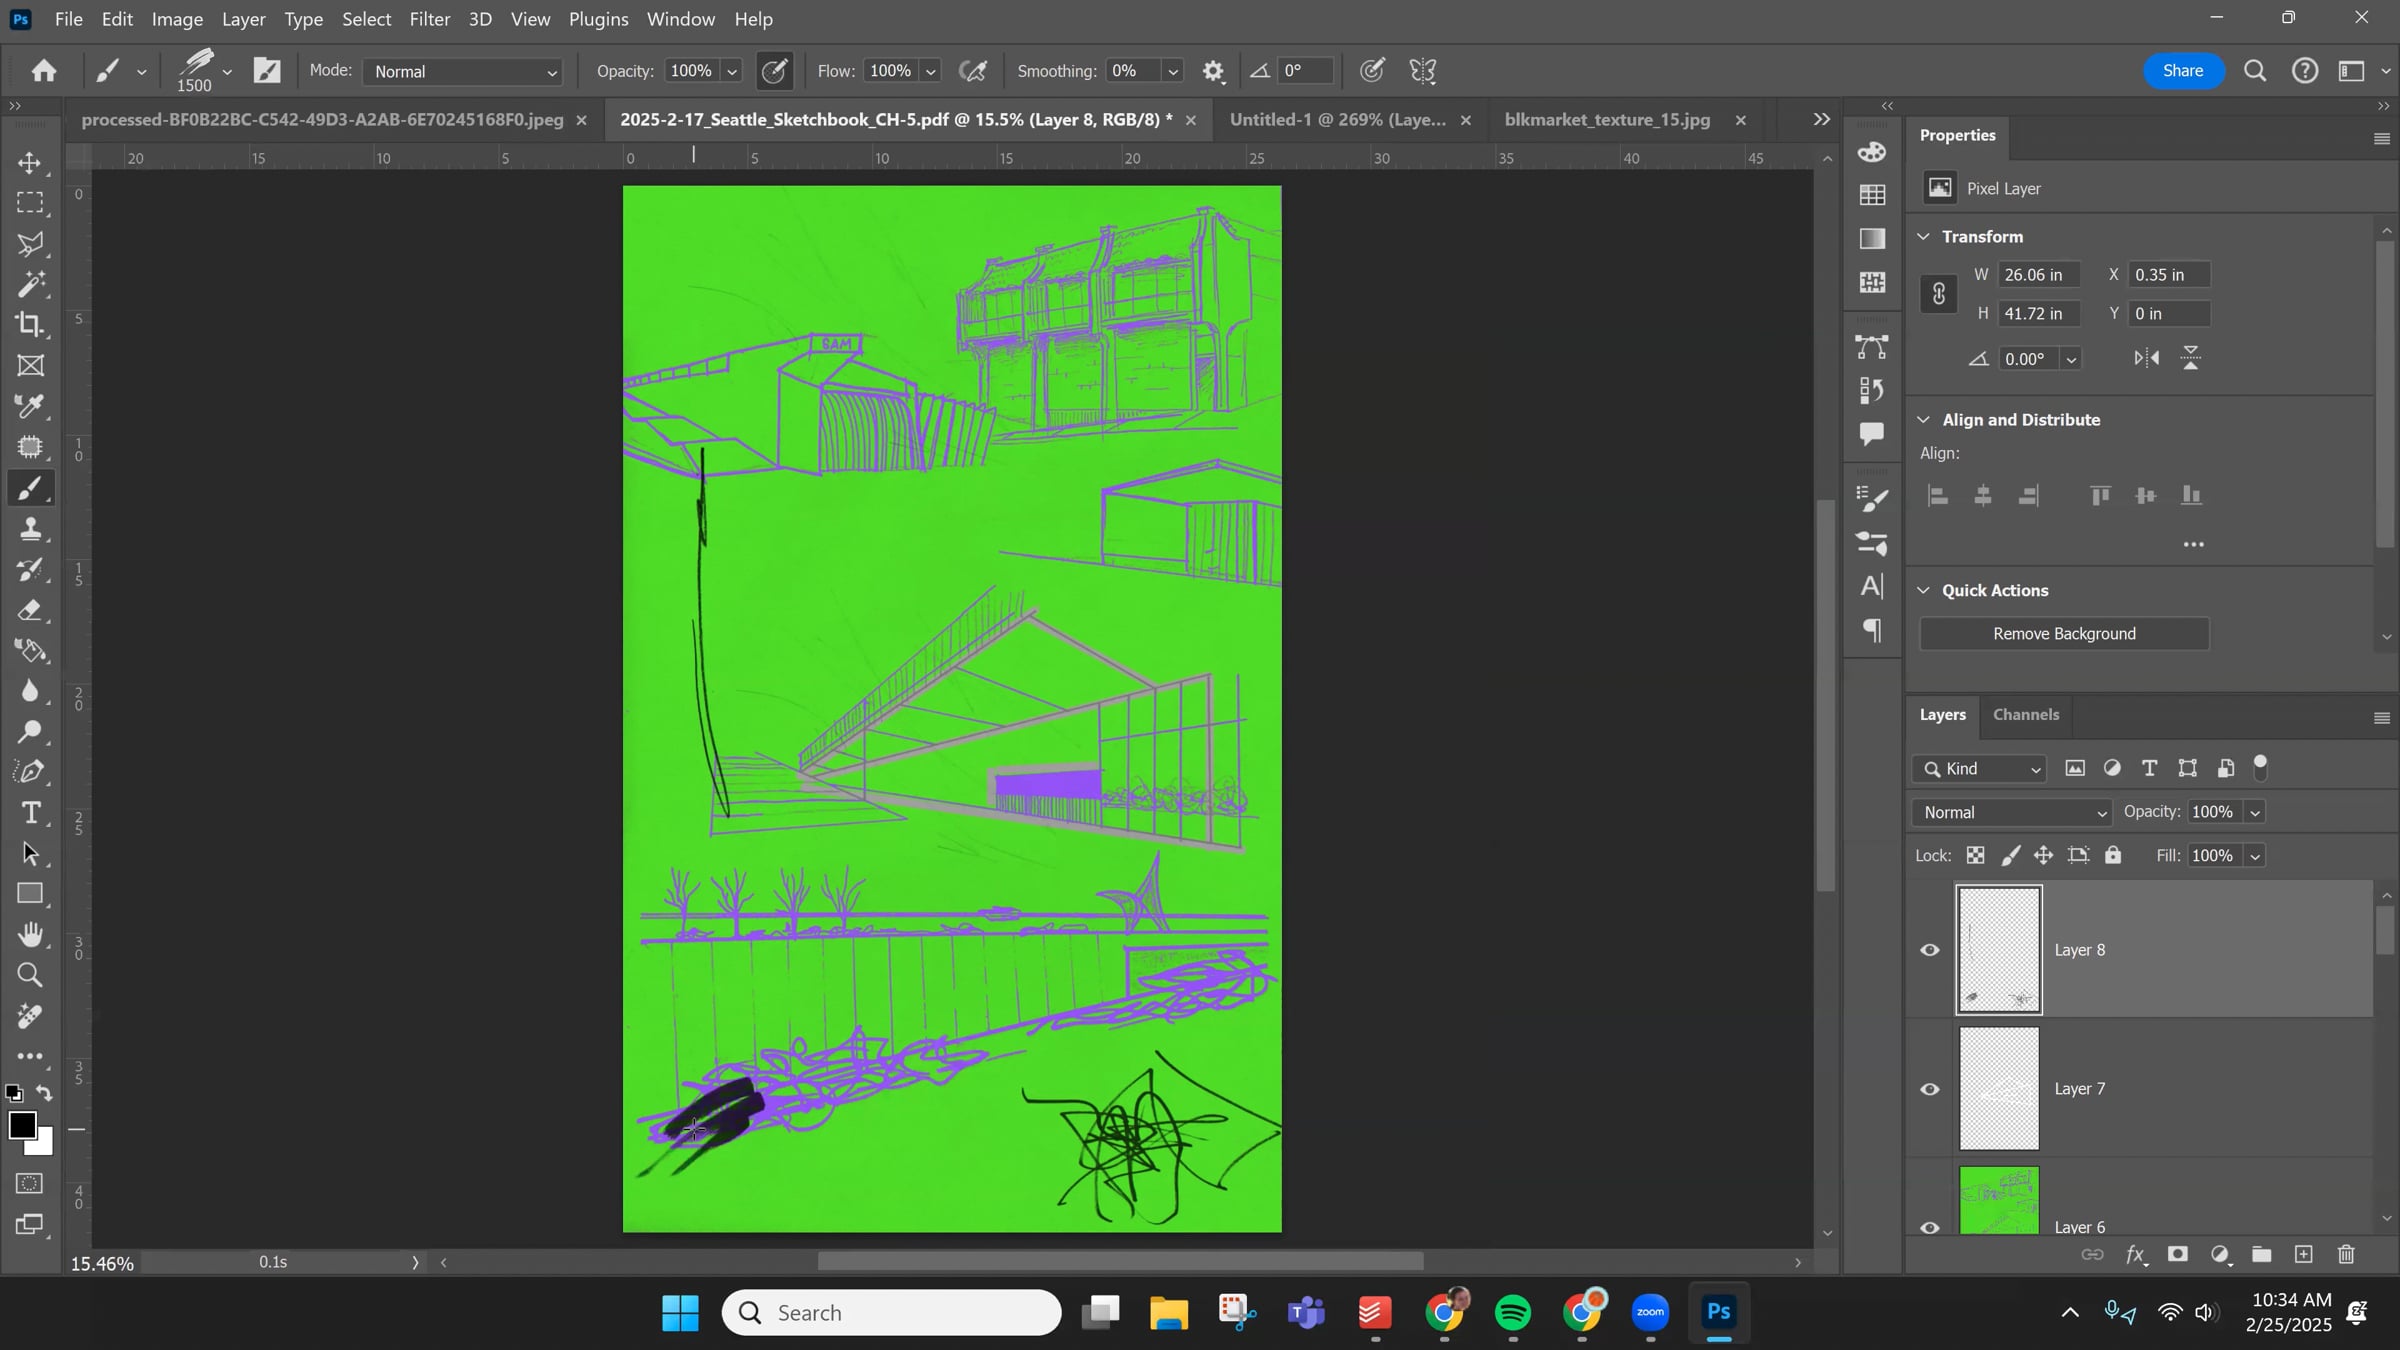Open the Opacity slider dropdown in options bar
Image resolution: width=2400 pixels, height=1350 pixels.
[x=732, y=72]
